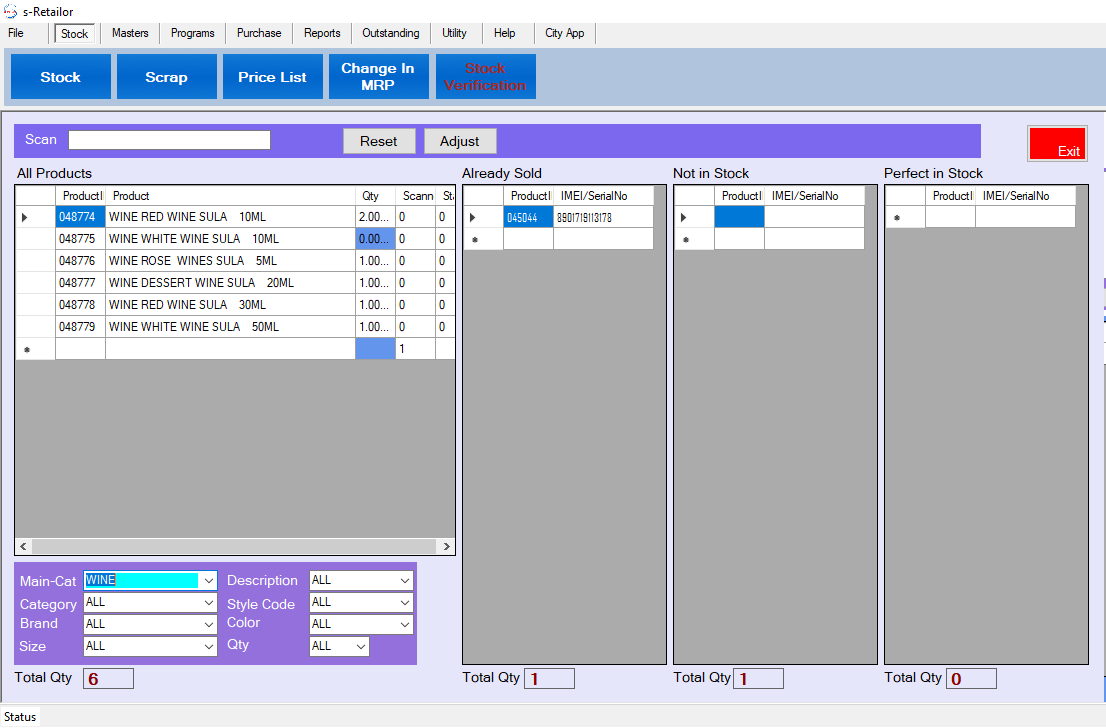Viewport: 1106px width, 728px height.
Task: Click the blue Stock toolbar button
Action: [x=60, y=77]
